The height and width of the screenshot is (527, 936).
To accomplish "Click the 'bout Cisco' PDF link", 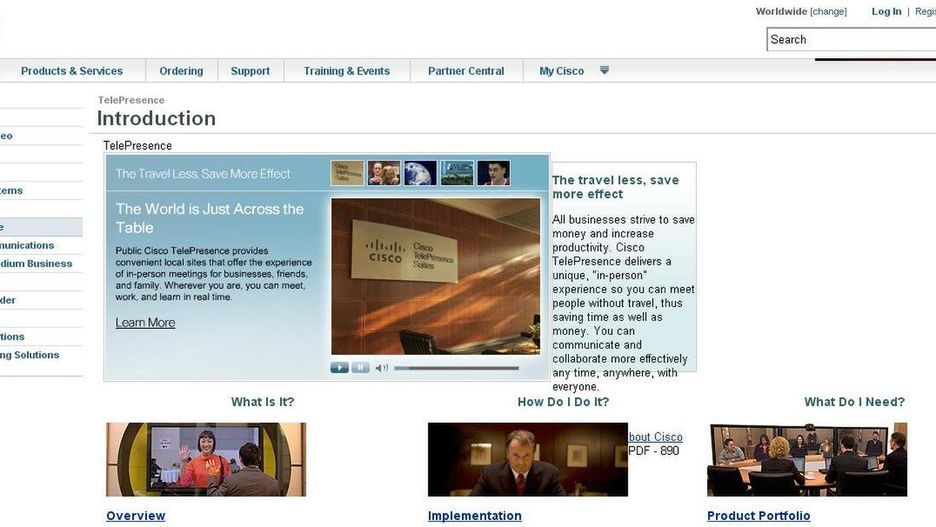I will [655, 437].
